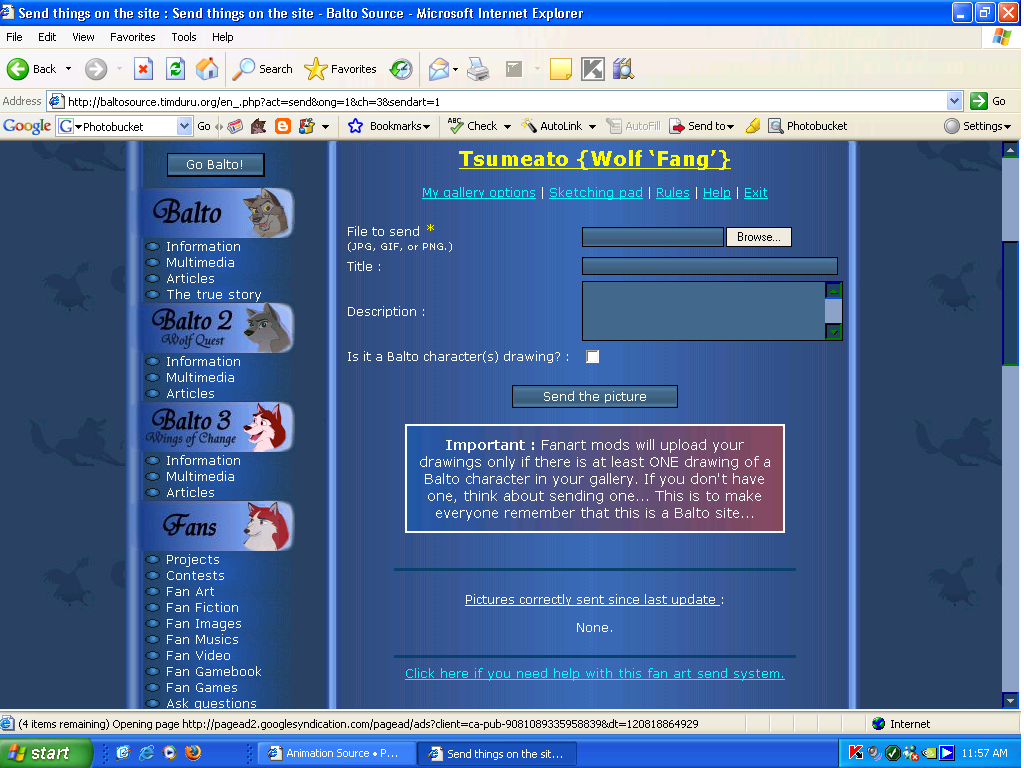Image resolution: width=1024 pixels, height=768 pixels.
Task: Click the yellow sticky note toolbar icon
Action: (x=560, y=69)
